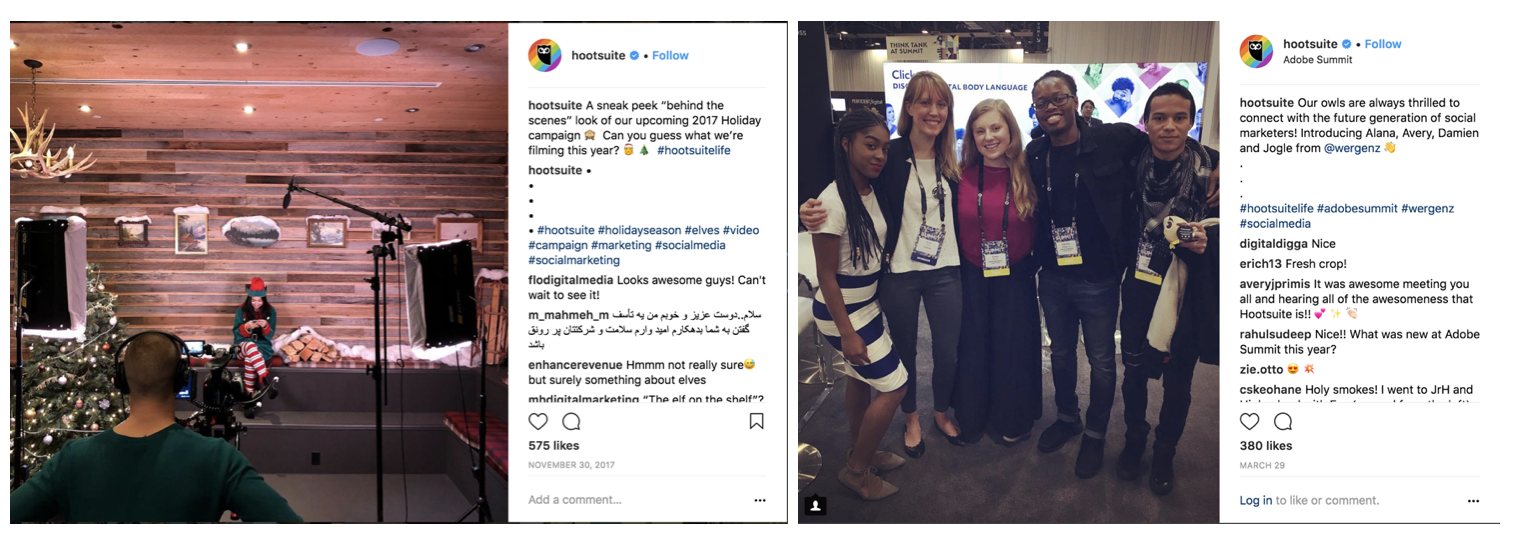Screen dimensions: 1516x540
Task: Like the holiday campaign post with heart icon
Action: point(538,421)
